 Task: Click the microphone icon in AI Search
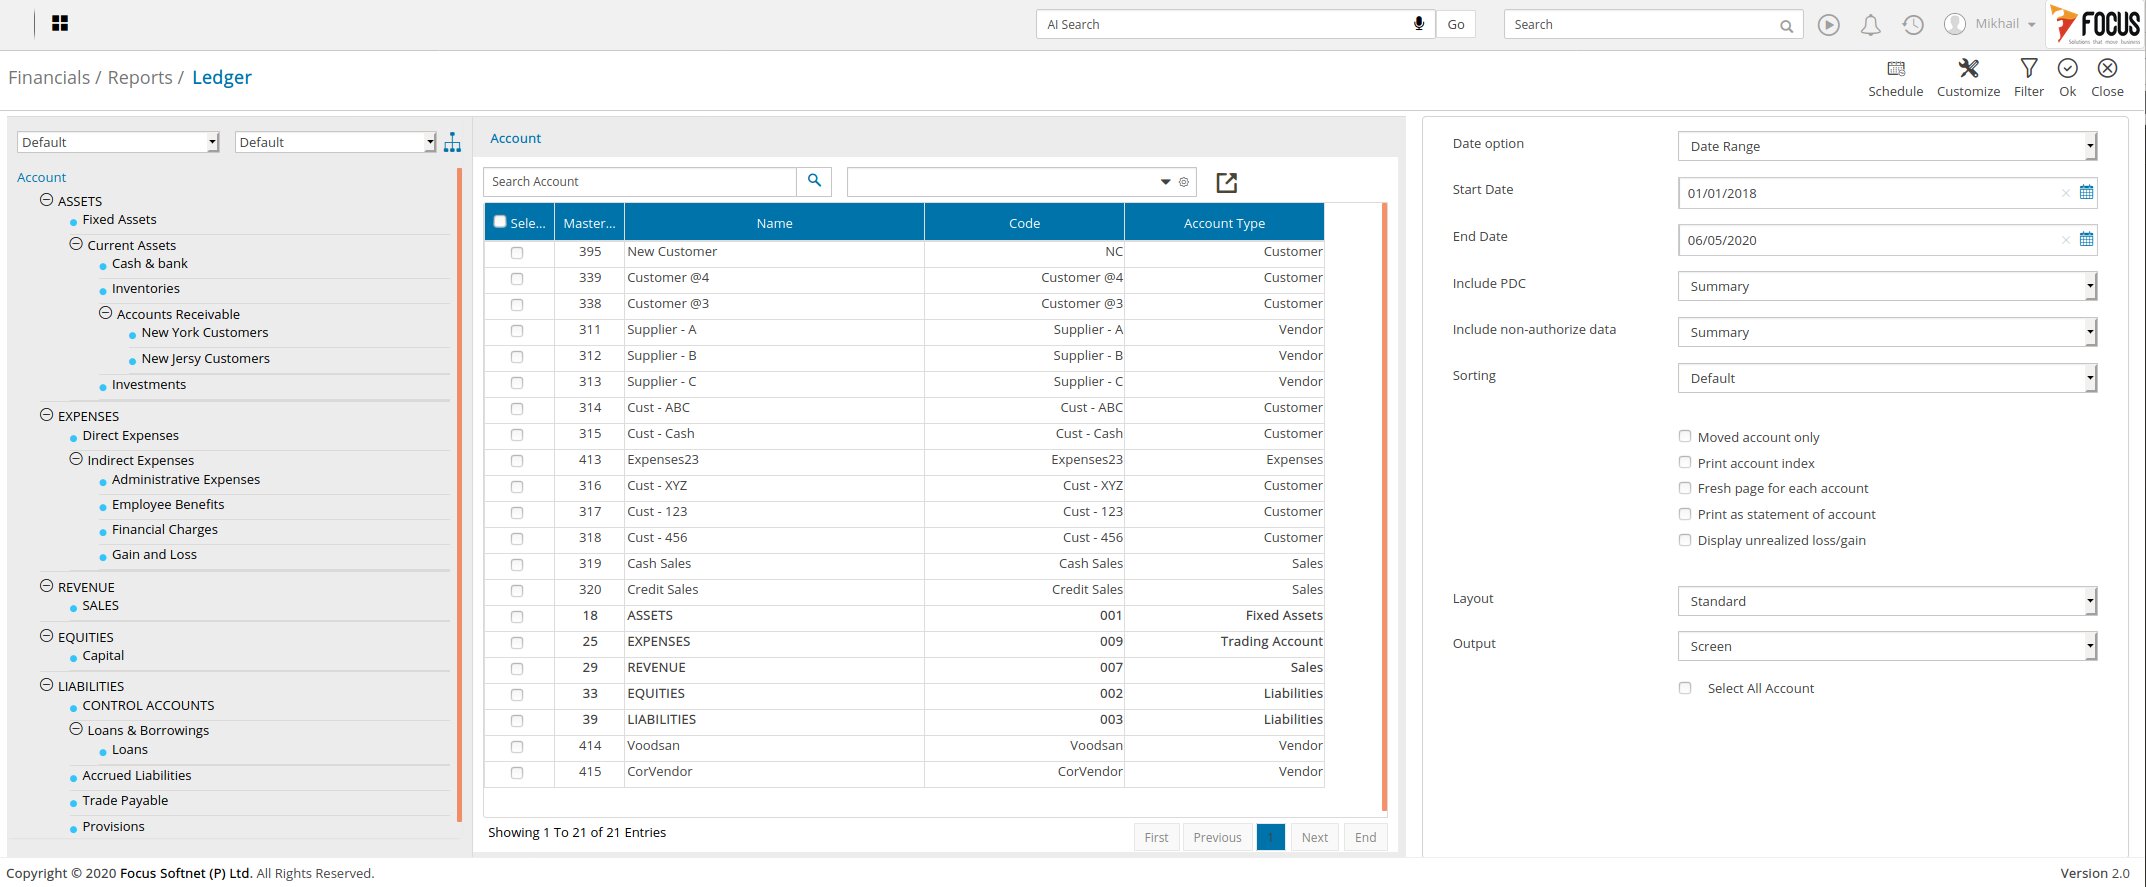click(x=1418, y=24)
